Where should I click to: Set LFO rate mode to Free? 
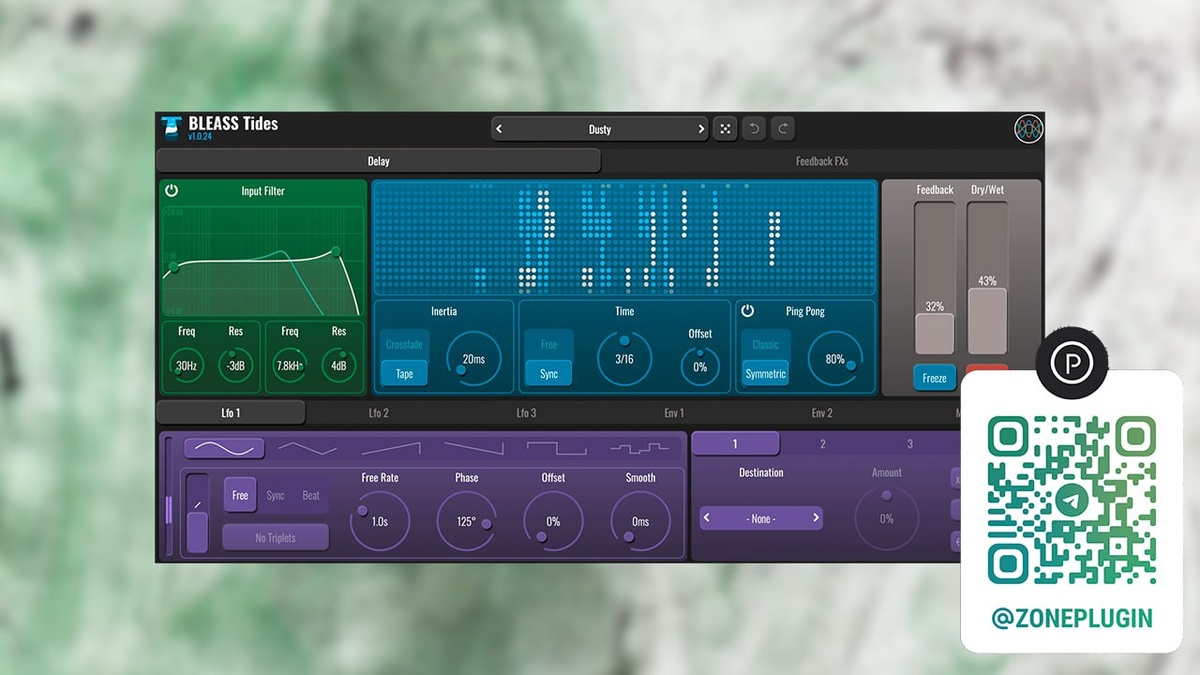click(240, 495)
